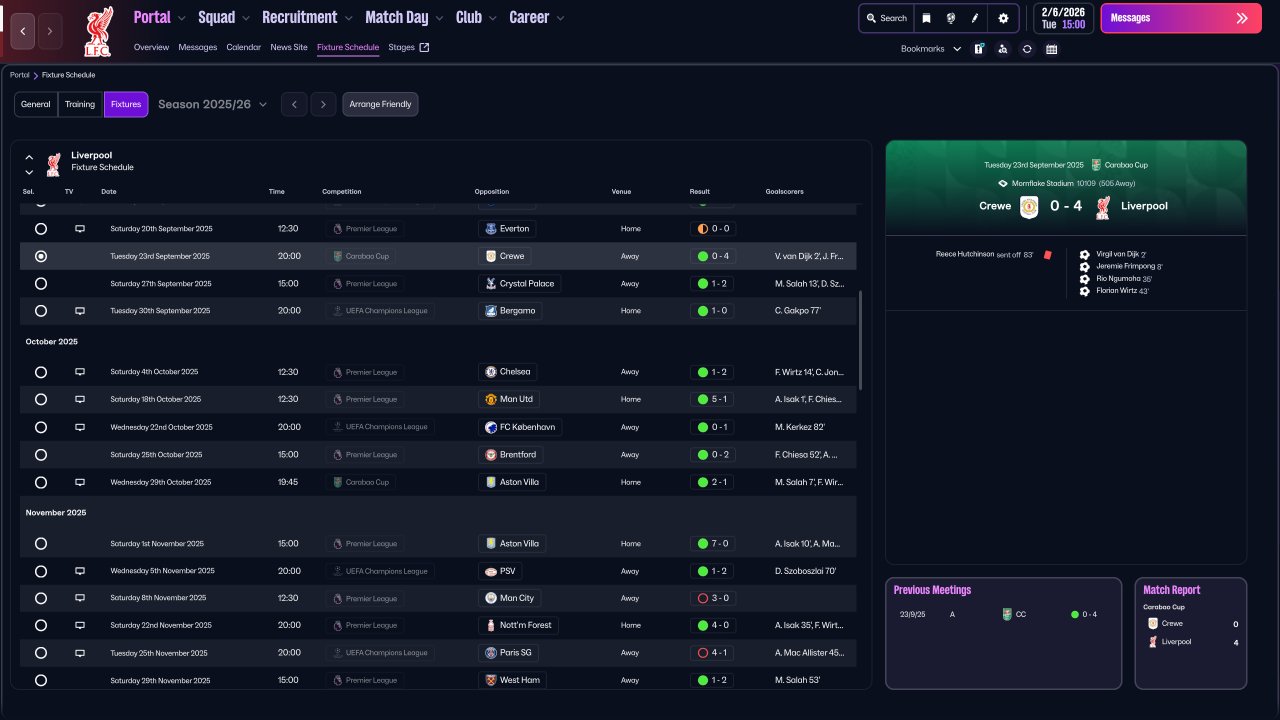Image resolution: width=1280 pixels, height=720 pixels.
Task: Click the 7 - 0 result for 1st November
Action: click(x=713, y=544)
